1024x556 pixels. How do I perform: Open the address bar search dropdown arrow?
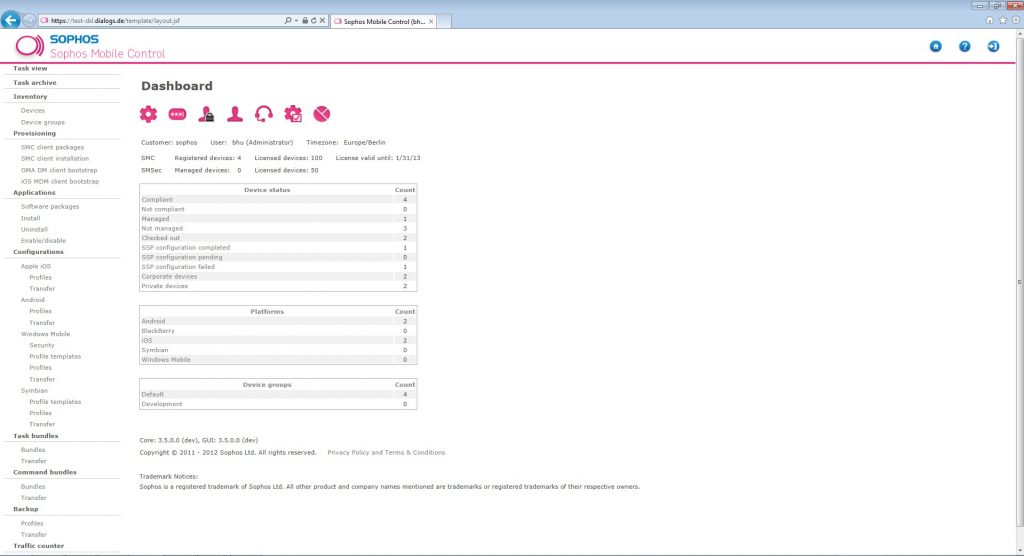click(x=296, y=20)
